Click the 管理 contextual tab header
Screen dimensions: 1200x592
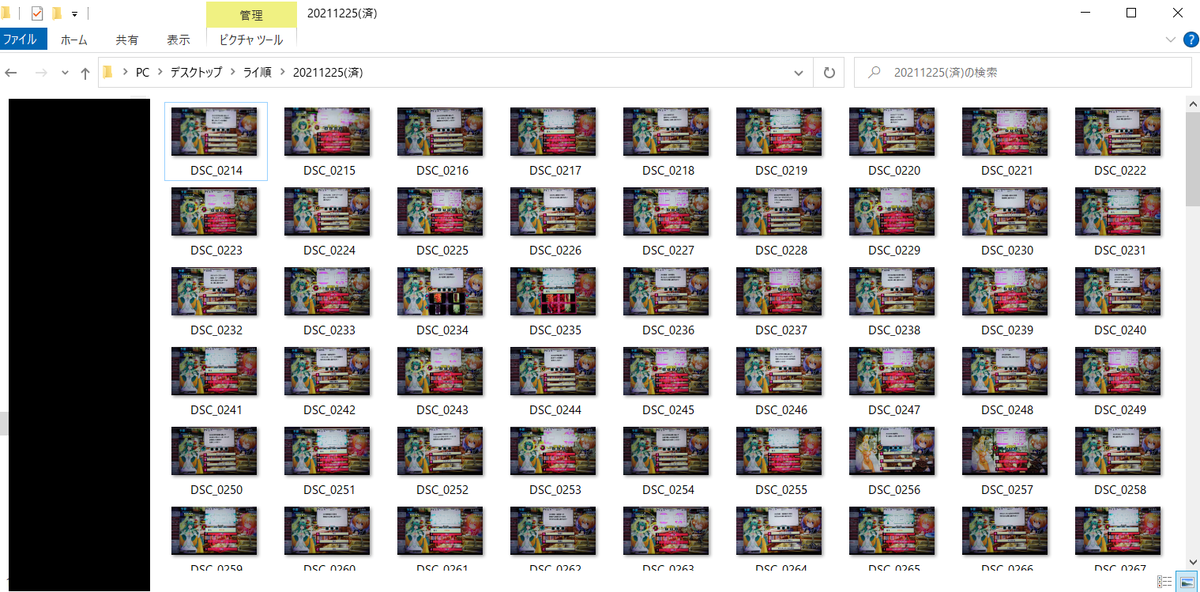click(x=251, y=14)
